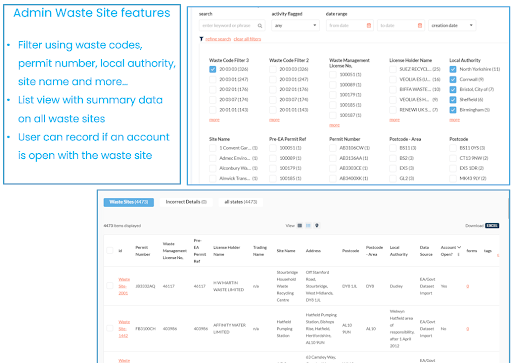
Task: Tick BIFFA WASTE... license holder checkbox
Action: 393,89
